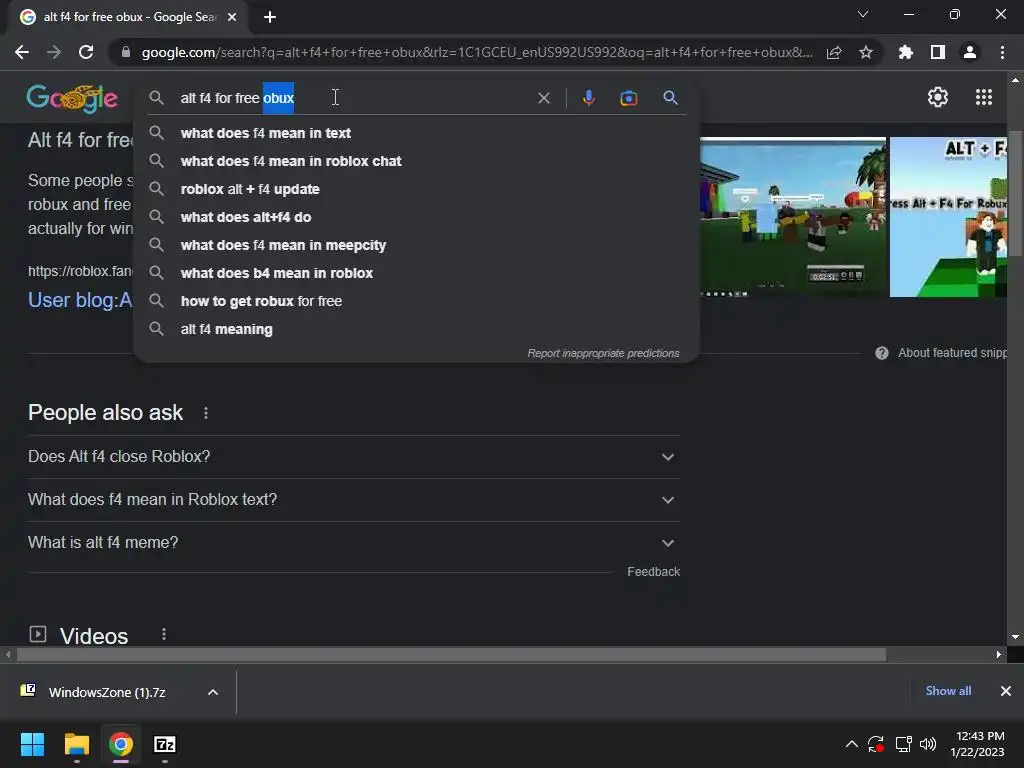Submit search with the blue magnifier
Viewport: 1024px width, 768px height.
[x=670, y=98]
